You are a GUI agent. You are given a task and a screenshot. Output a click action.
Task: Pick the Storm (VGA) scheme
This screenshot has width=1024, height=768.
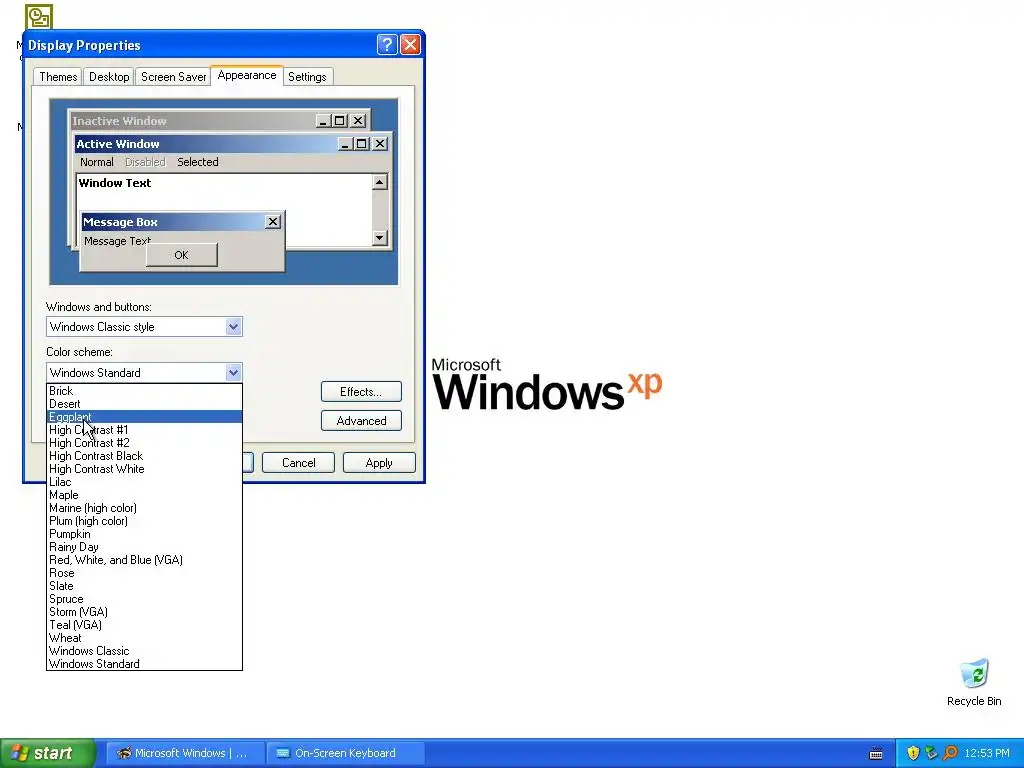coord(144,612)
